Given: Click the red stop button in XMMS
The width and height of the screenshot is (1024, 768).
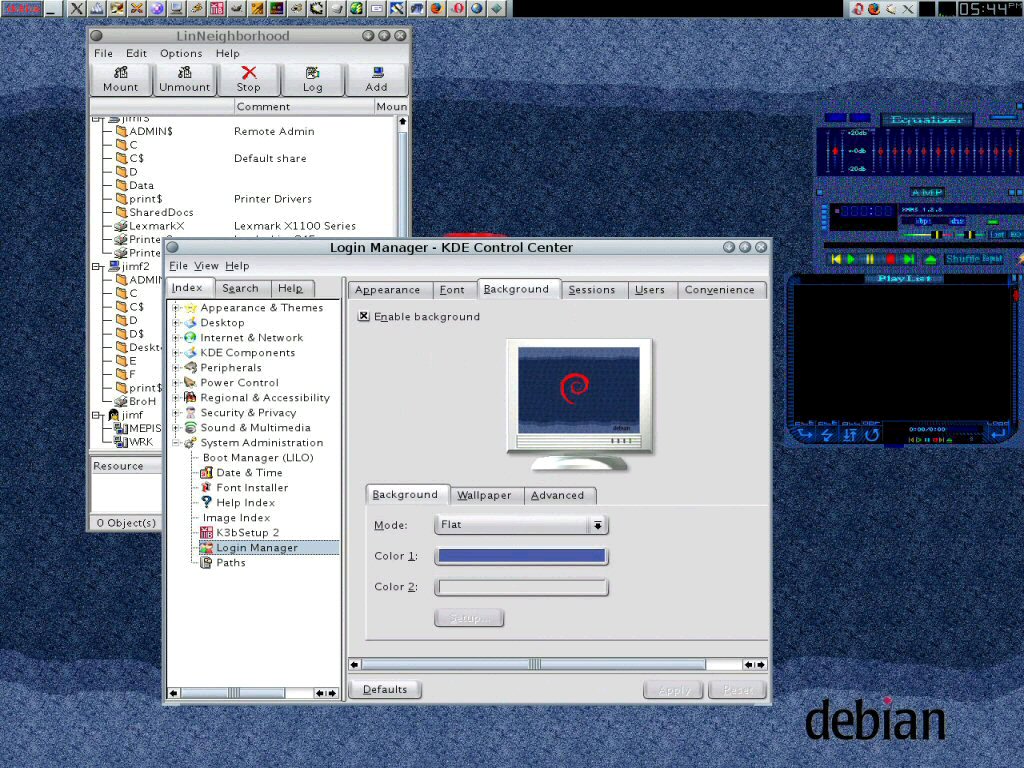Looking at the screenshot, I should click(x=890, y=259).
